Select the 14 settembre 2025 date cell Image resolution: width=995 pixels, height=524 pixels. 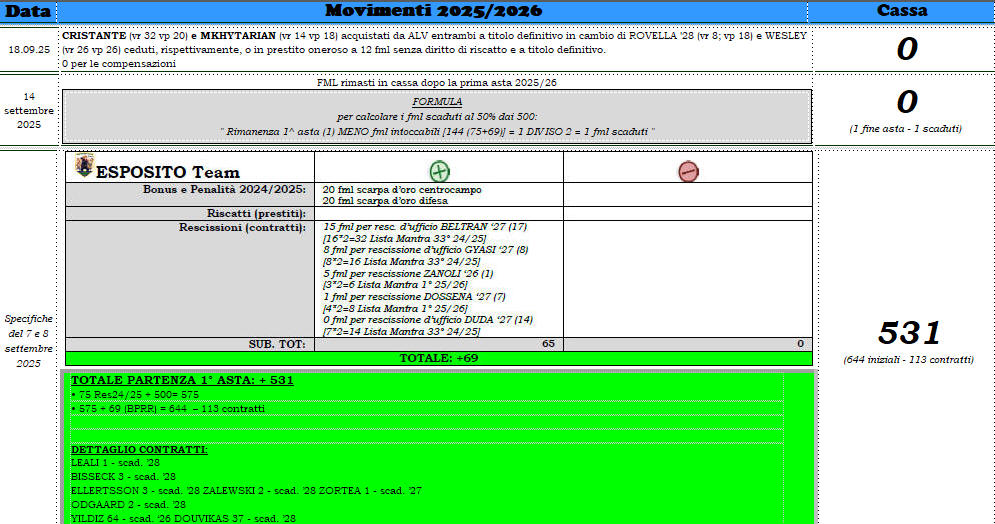tap(28, 110)
